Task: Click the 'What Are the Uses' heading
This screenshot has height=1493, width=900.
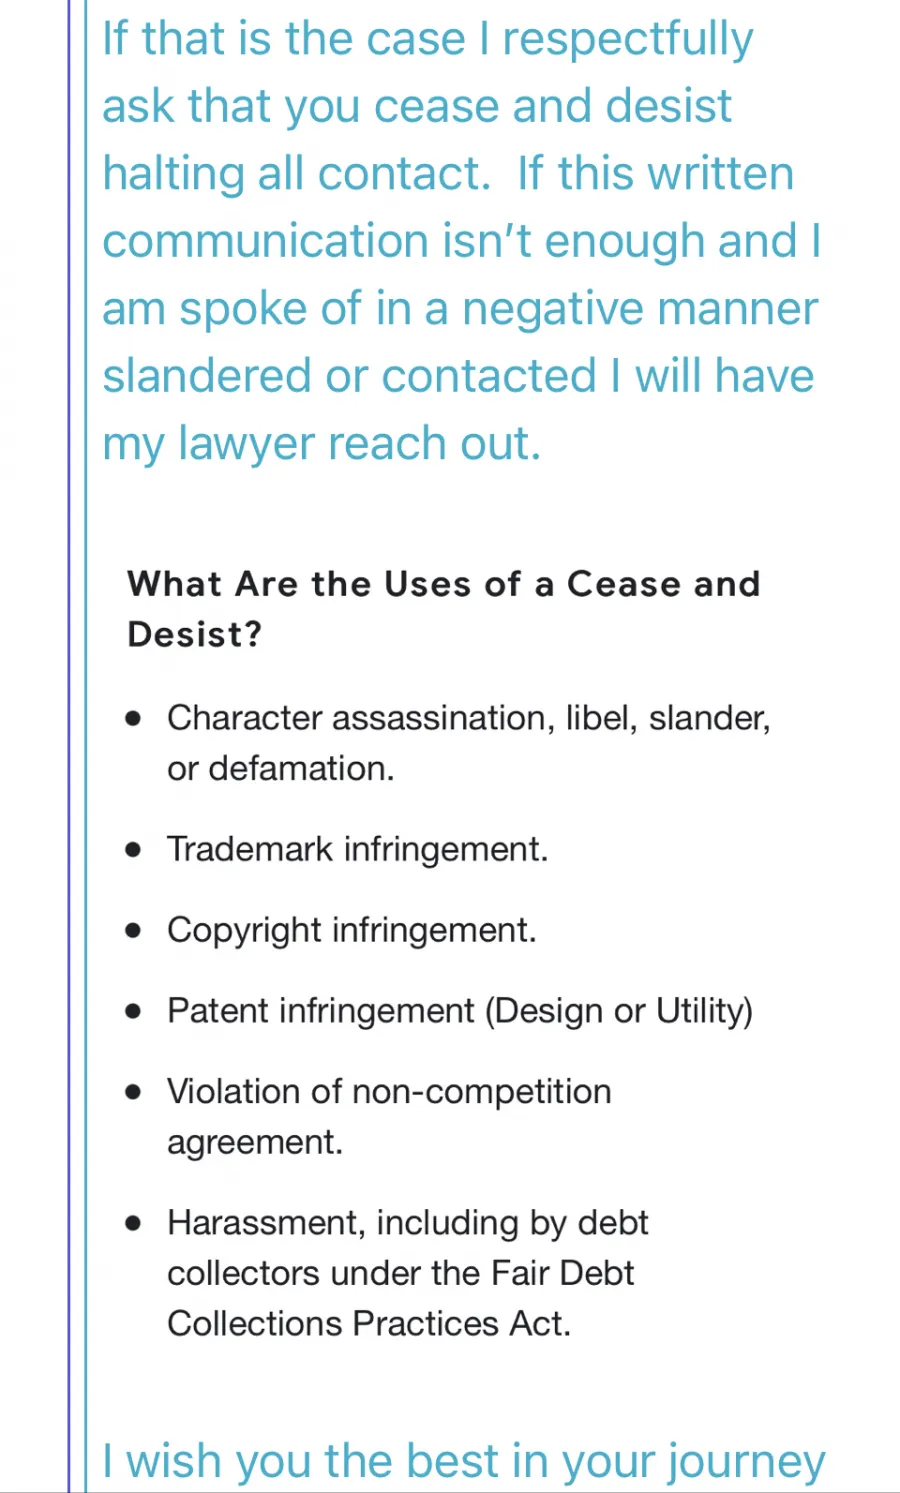Action: click(444, 609)
